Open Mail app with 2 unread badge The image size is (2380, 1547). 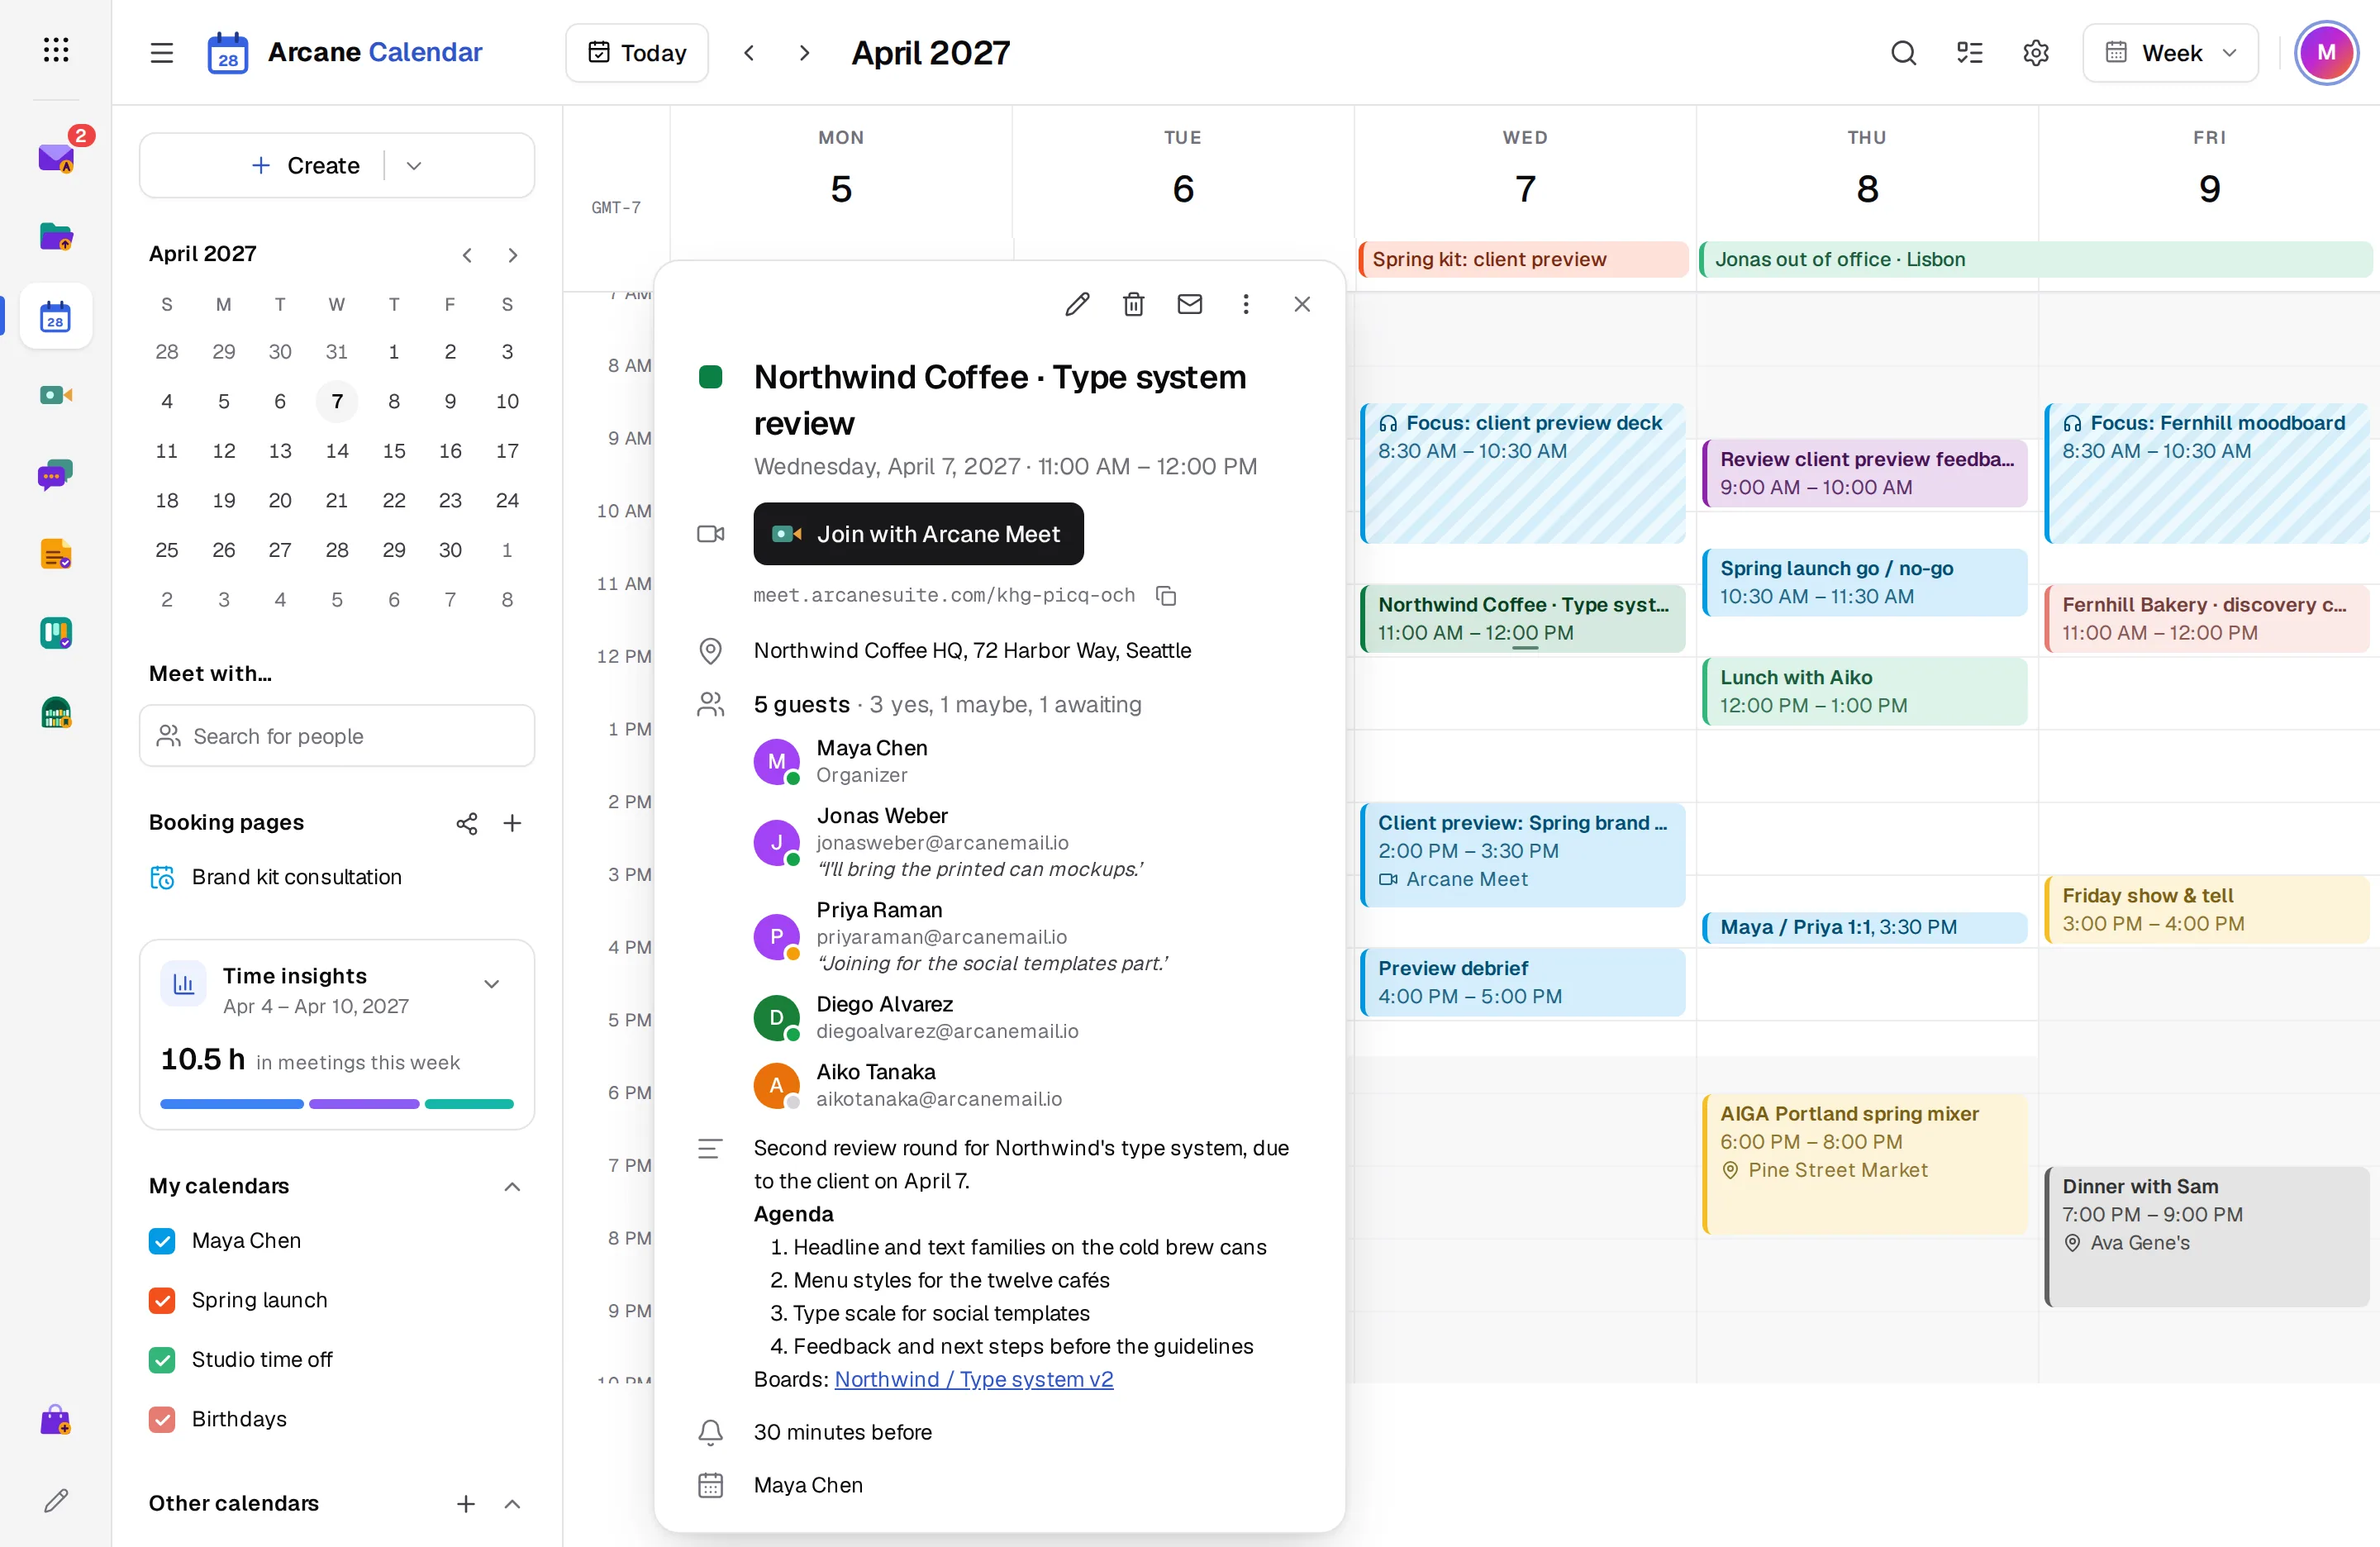(x=56, y=157)
